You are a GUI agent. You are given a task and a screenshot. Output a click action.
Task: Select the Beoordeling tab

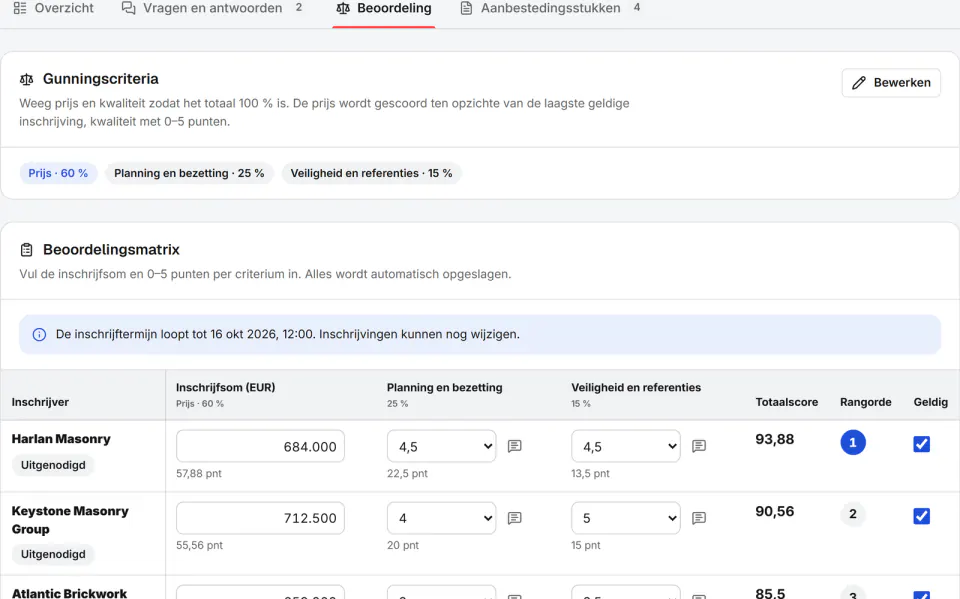coord(384,9)
